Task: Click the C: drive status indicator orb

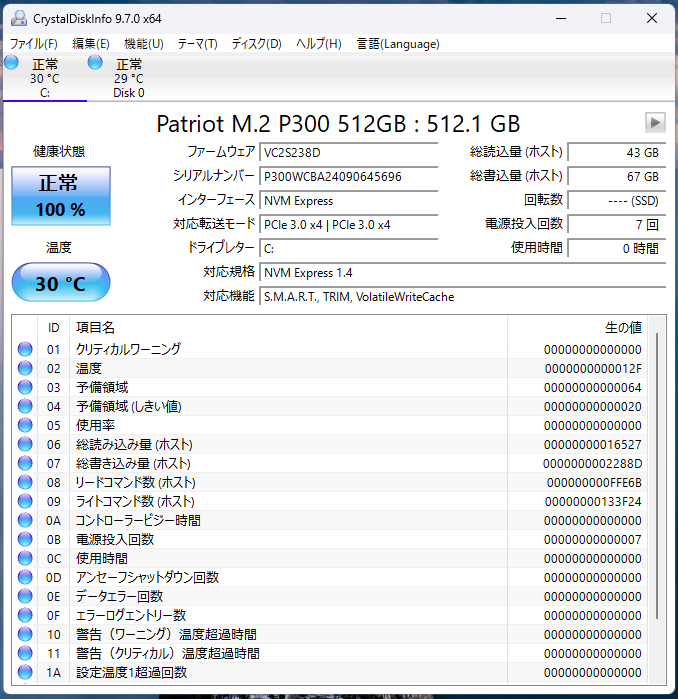Action: 12,62
